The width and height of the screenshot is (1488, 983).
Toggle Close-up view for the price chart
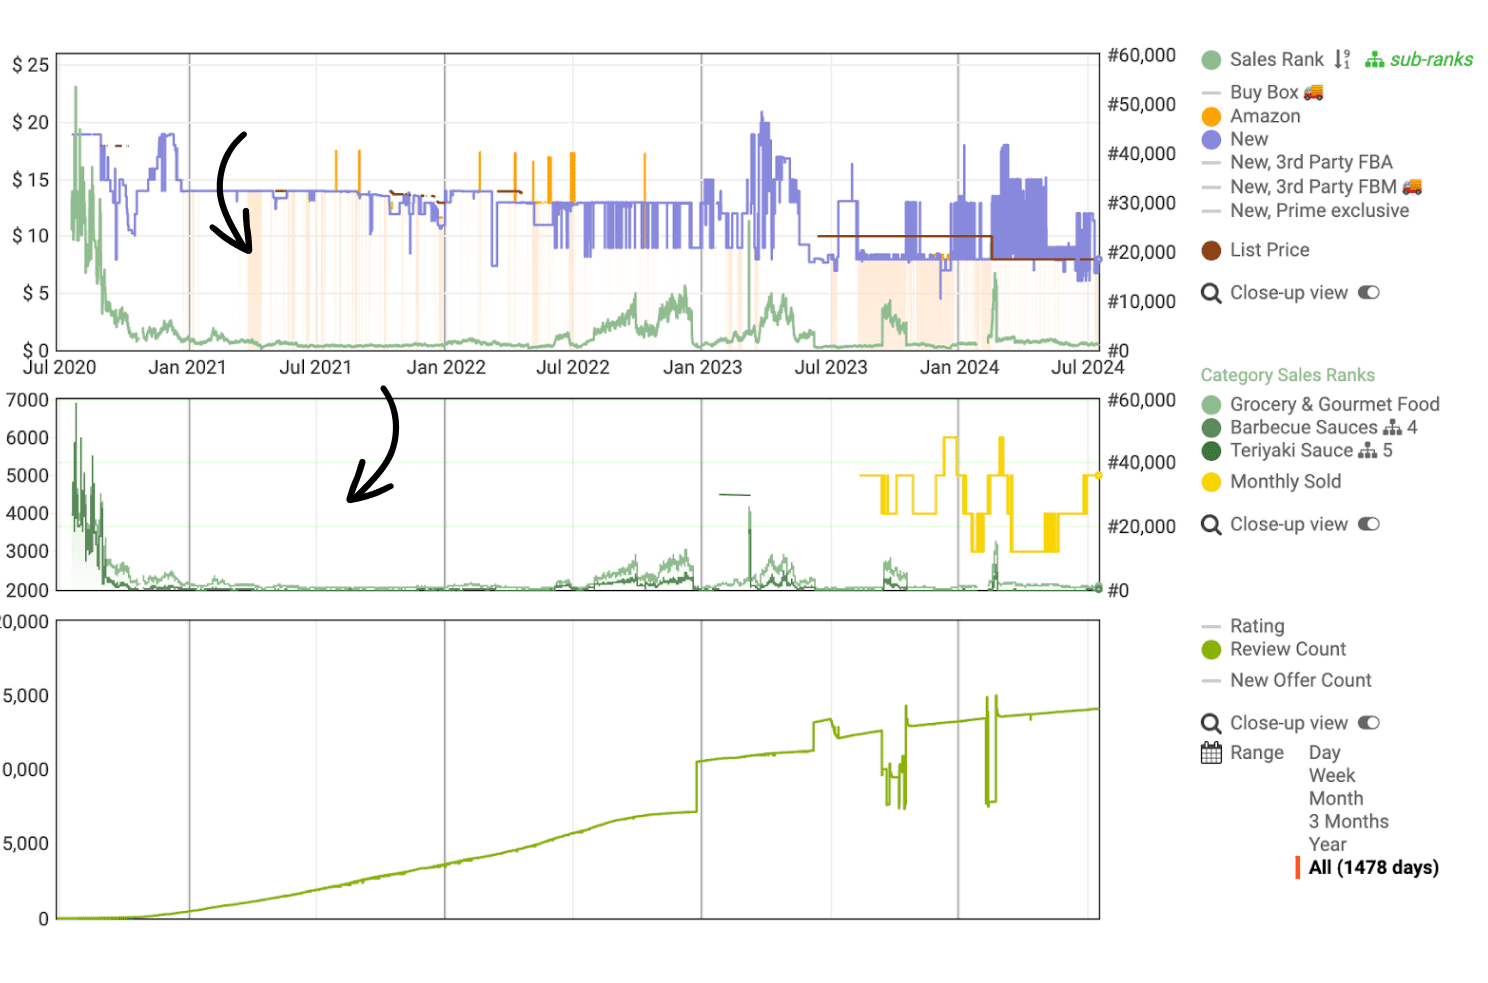(1369, 293)
